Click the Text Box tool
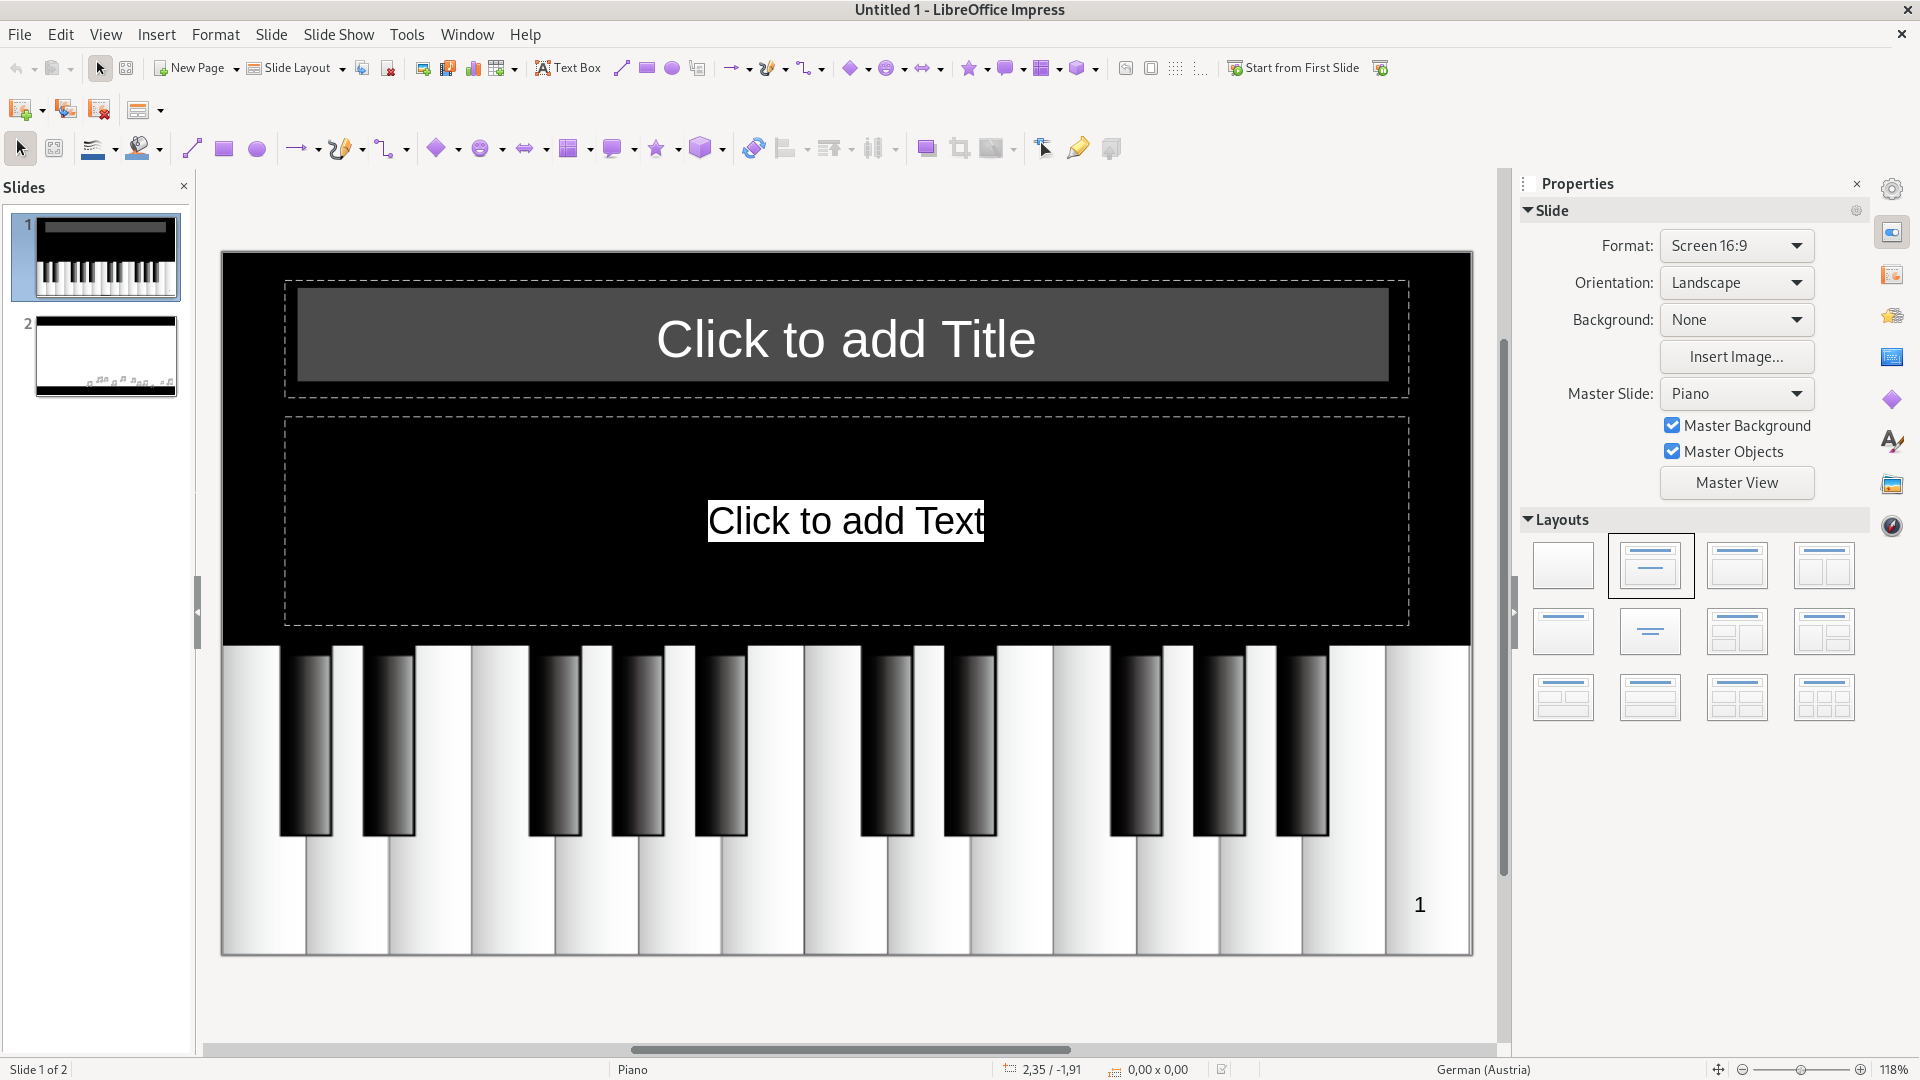This screenshot has height=1080, width=1920. tap(568, 68)
